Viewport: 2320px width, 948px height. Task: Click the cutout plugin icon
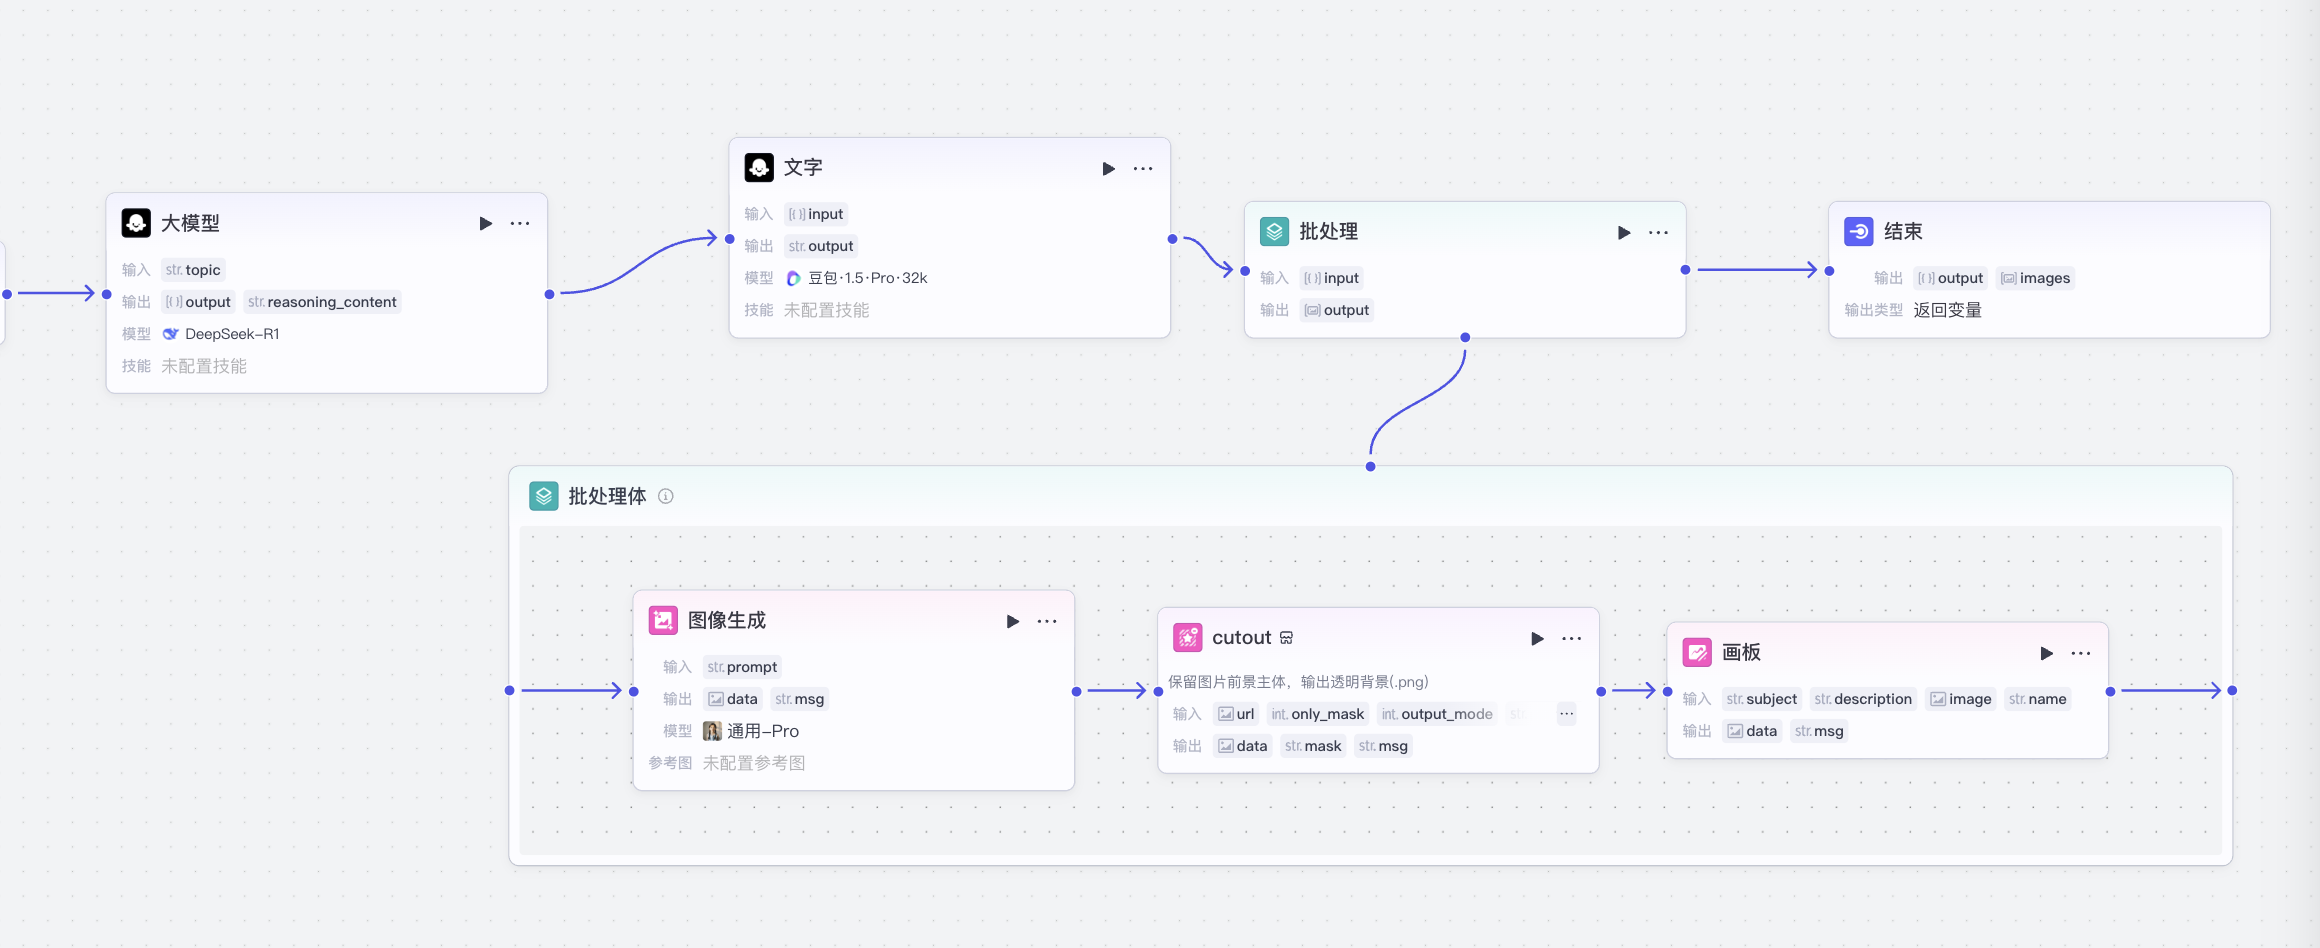[x=1187, y=638]
